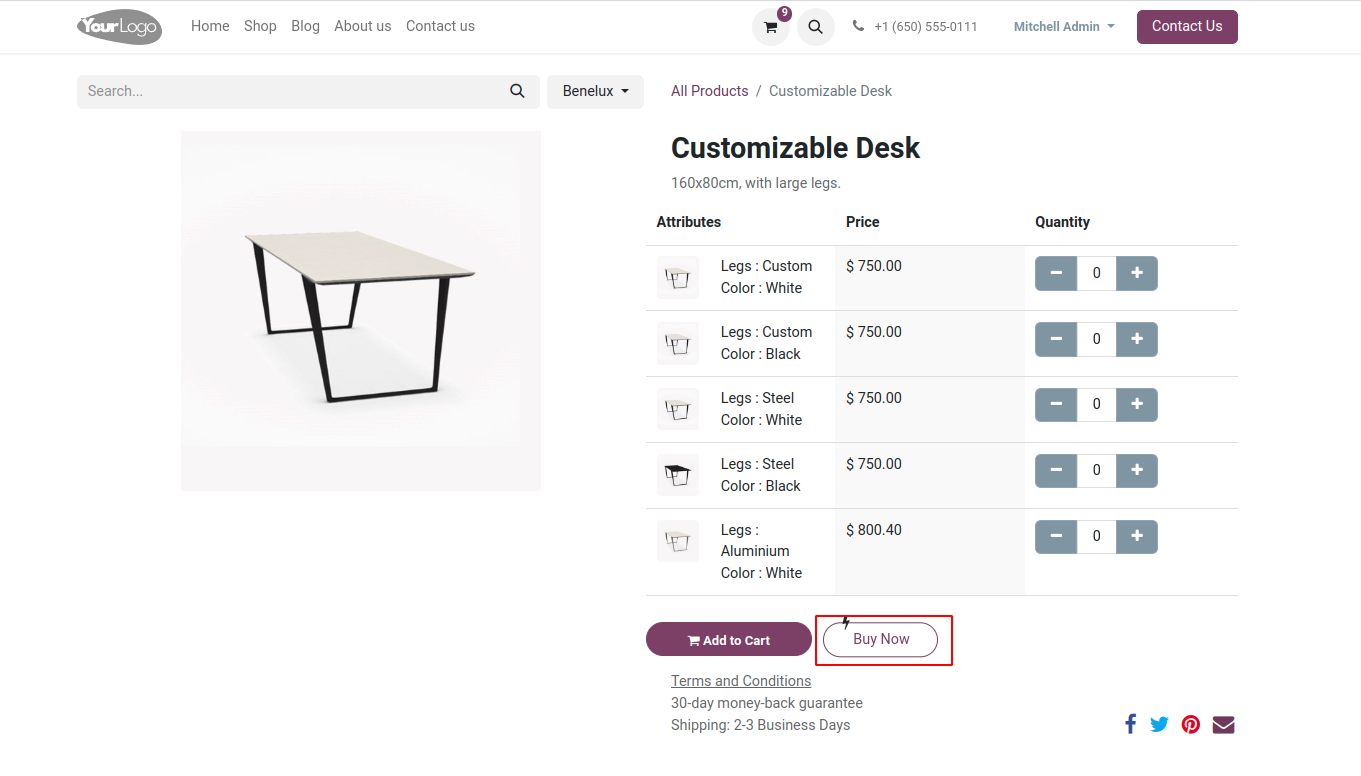
Task: Share product by email icon
Action: [1223, 725]
